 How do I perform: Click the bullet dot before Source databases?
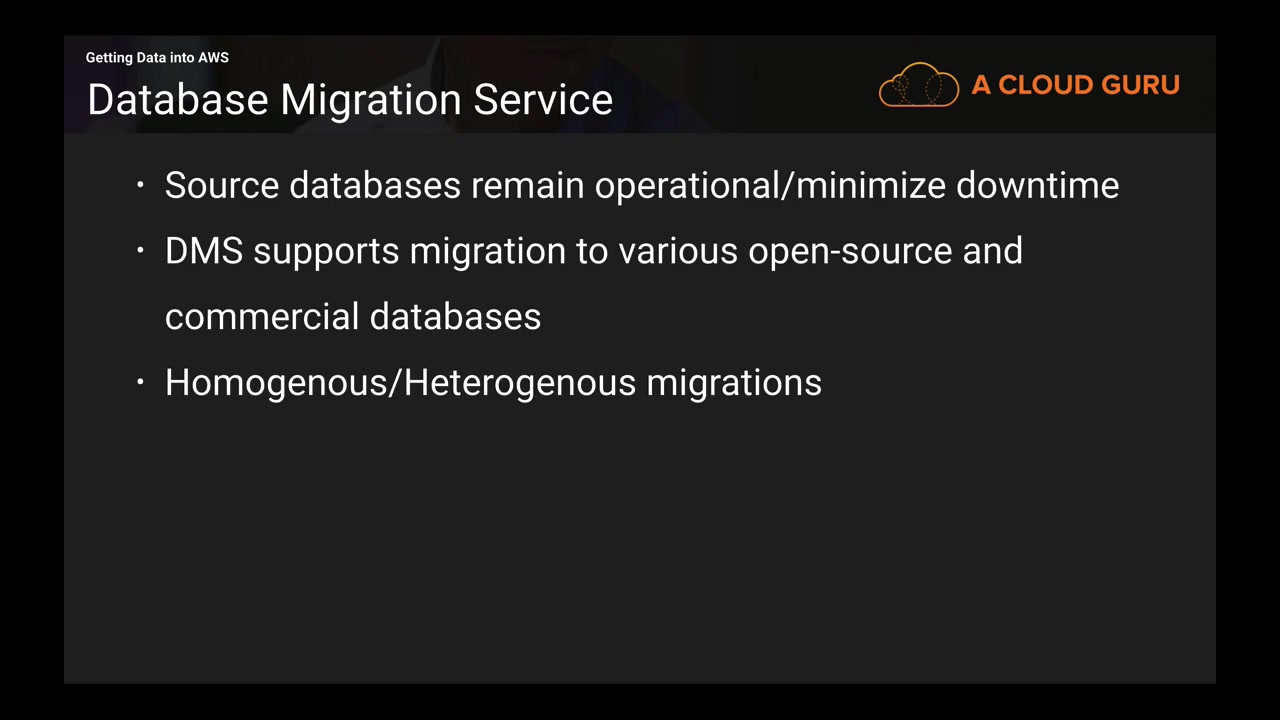point(141,185)
